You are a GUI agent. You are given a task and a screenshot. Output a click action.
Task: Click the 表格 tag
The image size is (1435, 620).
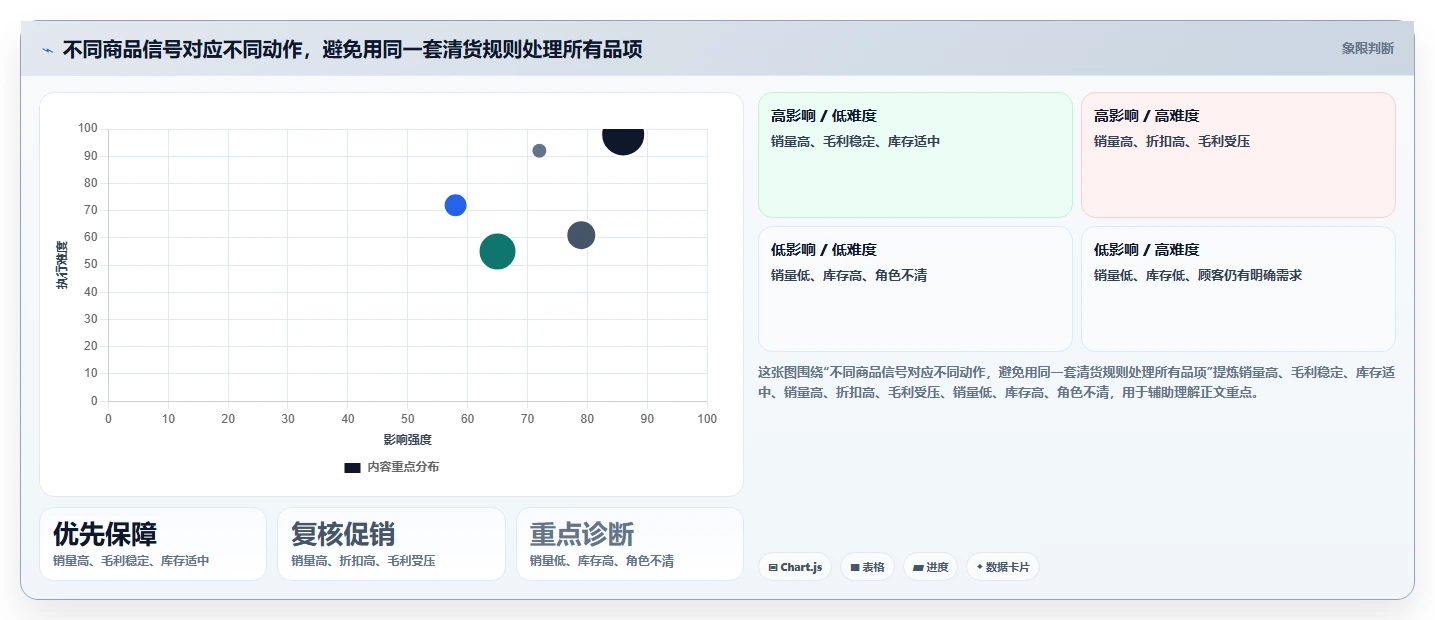pyautogui.click(x=867, y=567)
